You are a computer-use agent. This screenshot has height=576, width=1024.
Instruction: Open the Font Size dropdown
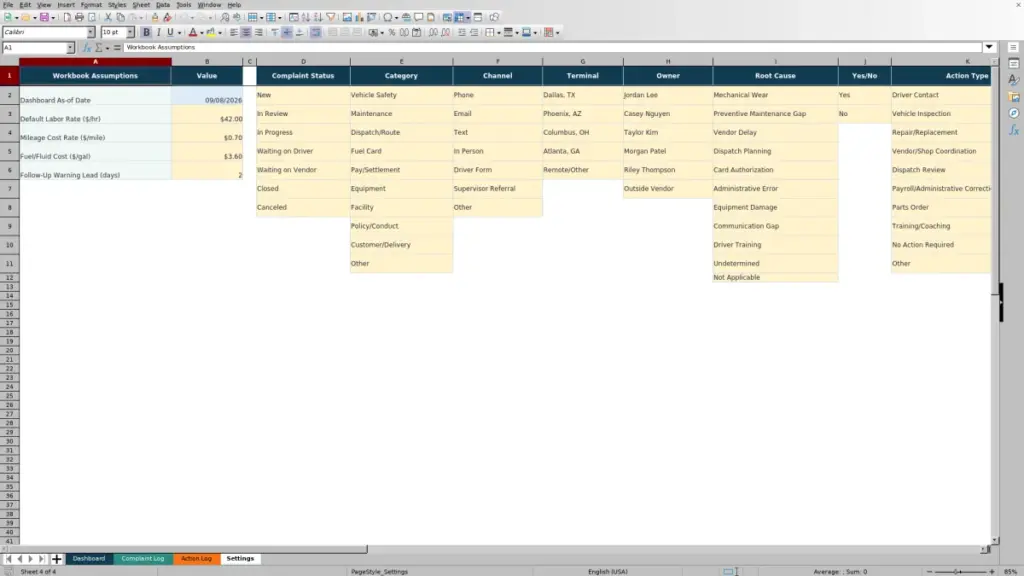pos(130,32)
